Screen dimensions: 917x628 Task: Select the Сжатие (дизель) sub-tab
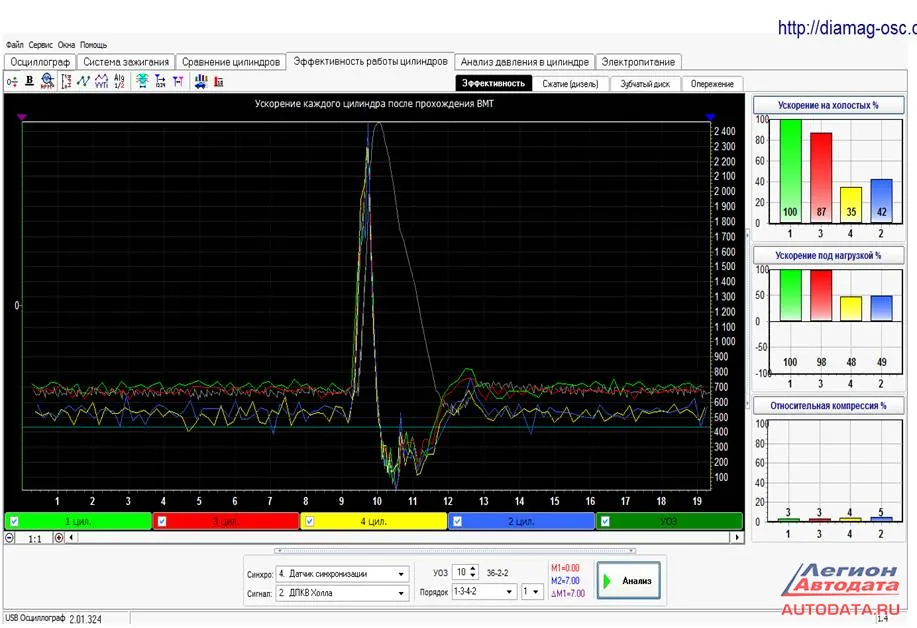(x=570, y=84)
